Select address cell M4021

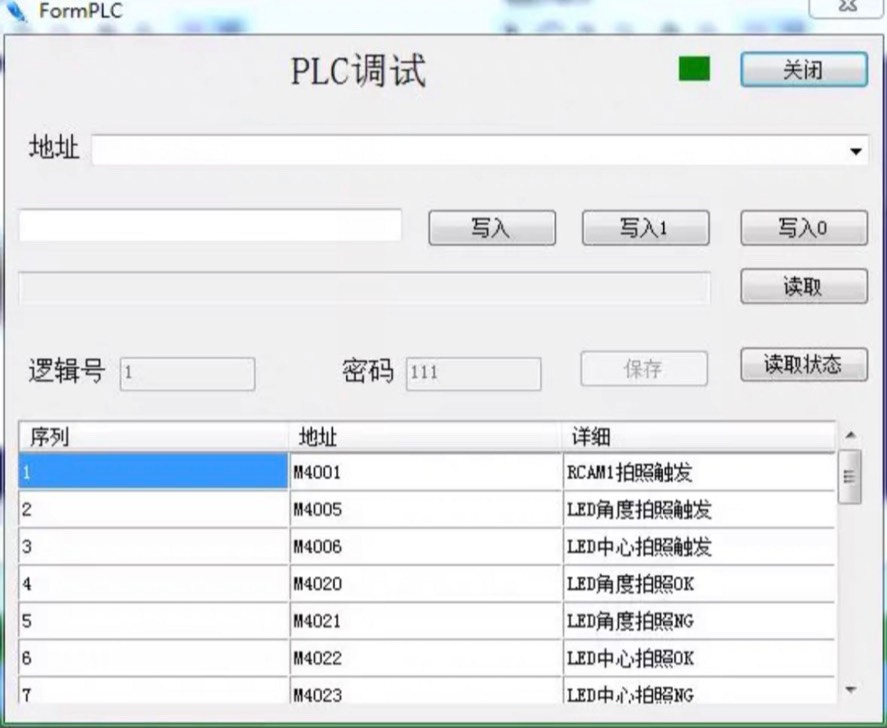[426, 621]
